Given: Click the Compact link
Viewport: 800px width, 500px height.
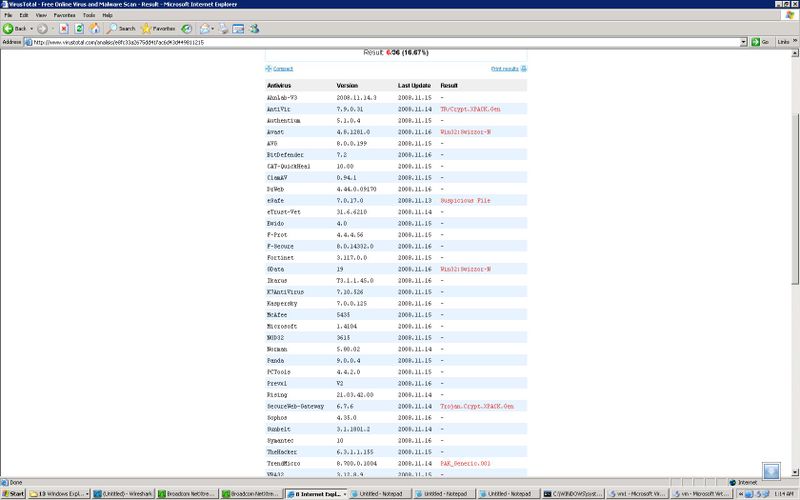Looking at the screenshot, I should [283, 69].
